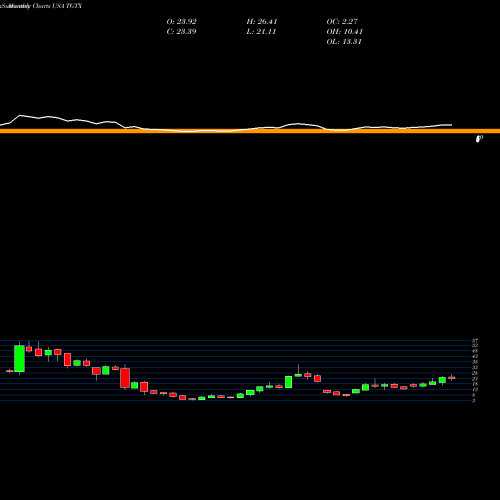Click the lowest price axis label '3'
The height and width of the screenshot is (500, 500).
pos(474,400)
